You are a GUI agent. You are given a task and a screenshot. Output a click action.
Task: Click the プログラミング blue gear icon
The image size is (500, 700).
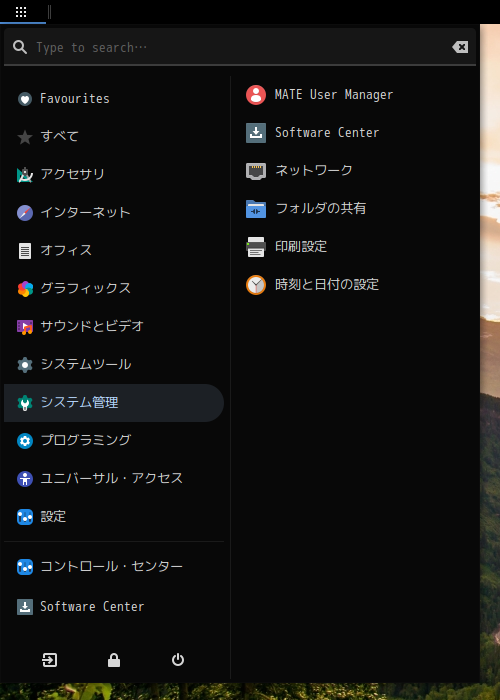click(x=25, y=441)
